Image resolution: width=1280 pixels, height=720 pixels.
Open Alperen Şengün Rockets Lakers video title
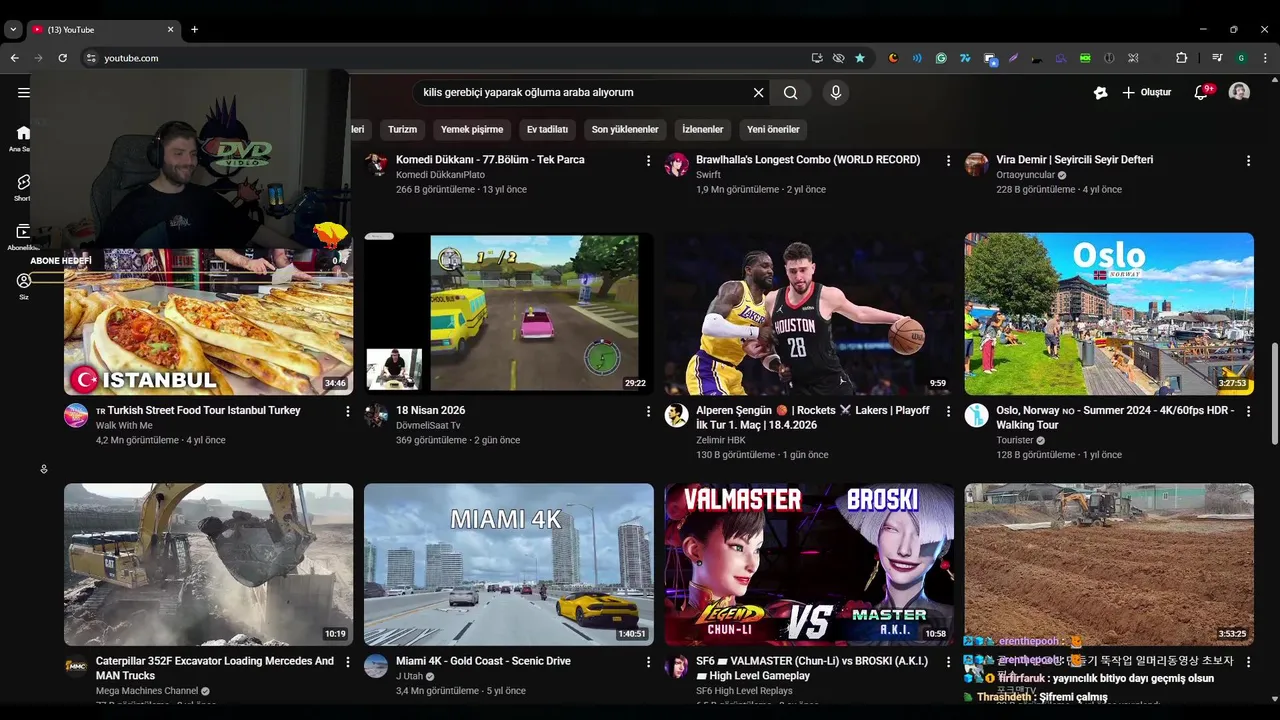pos(813,418)
